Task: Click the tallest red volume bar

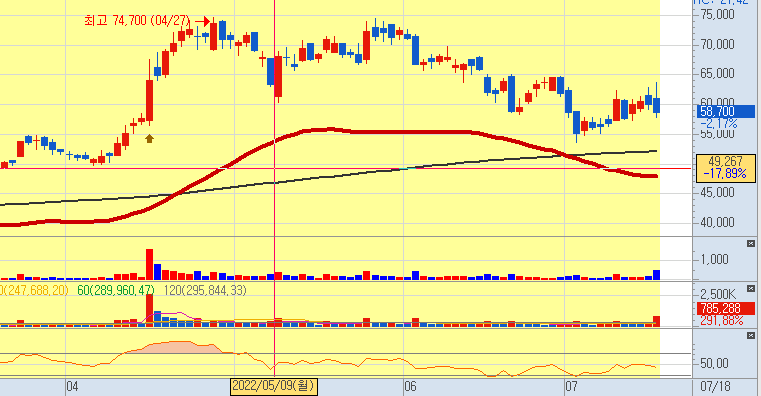Action: tap(149, 264)
